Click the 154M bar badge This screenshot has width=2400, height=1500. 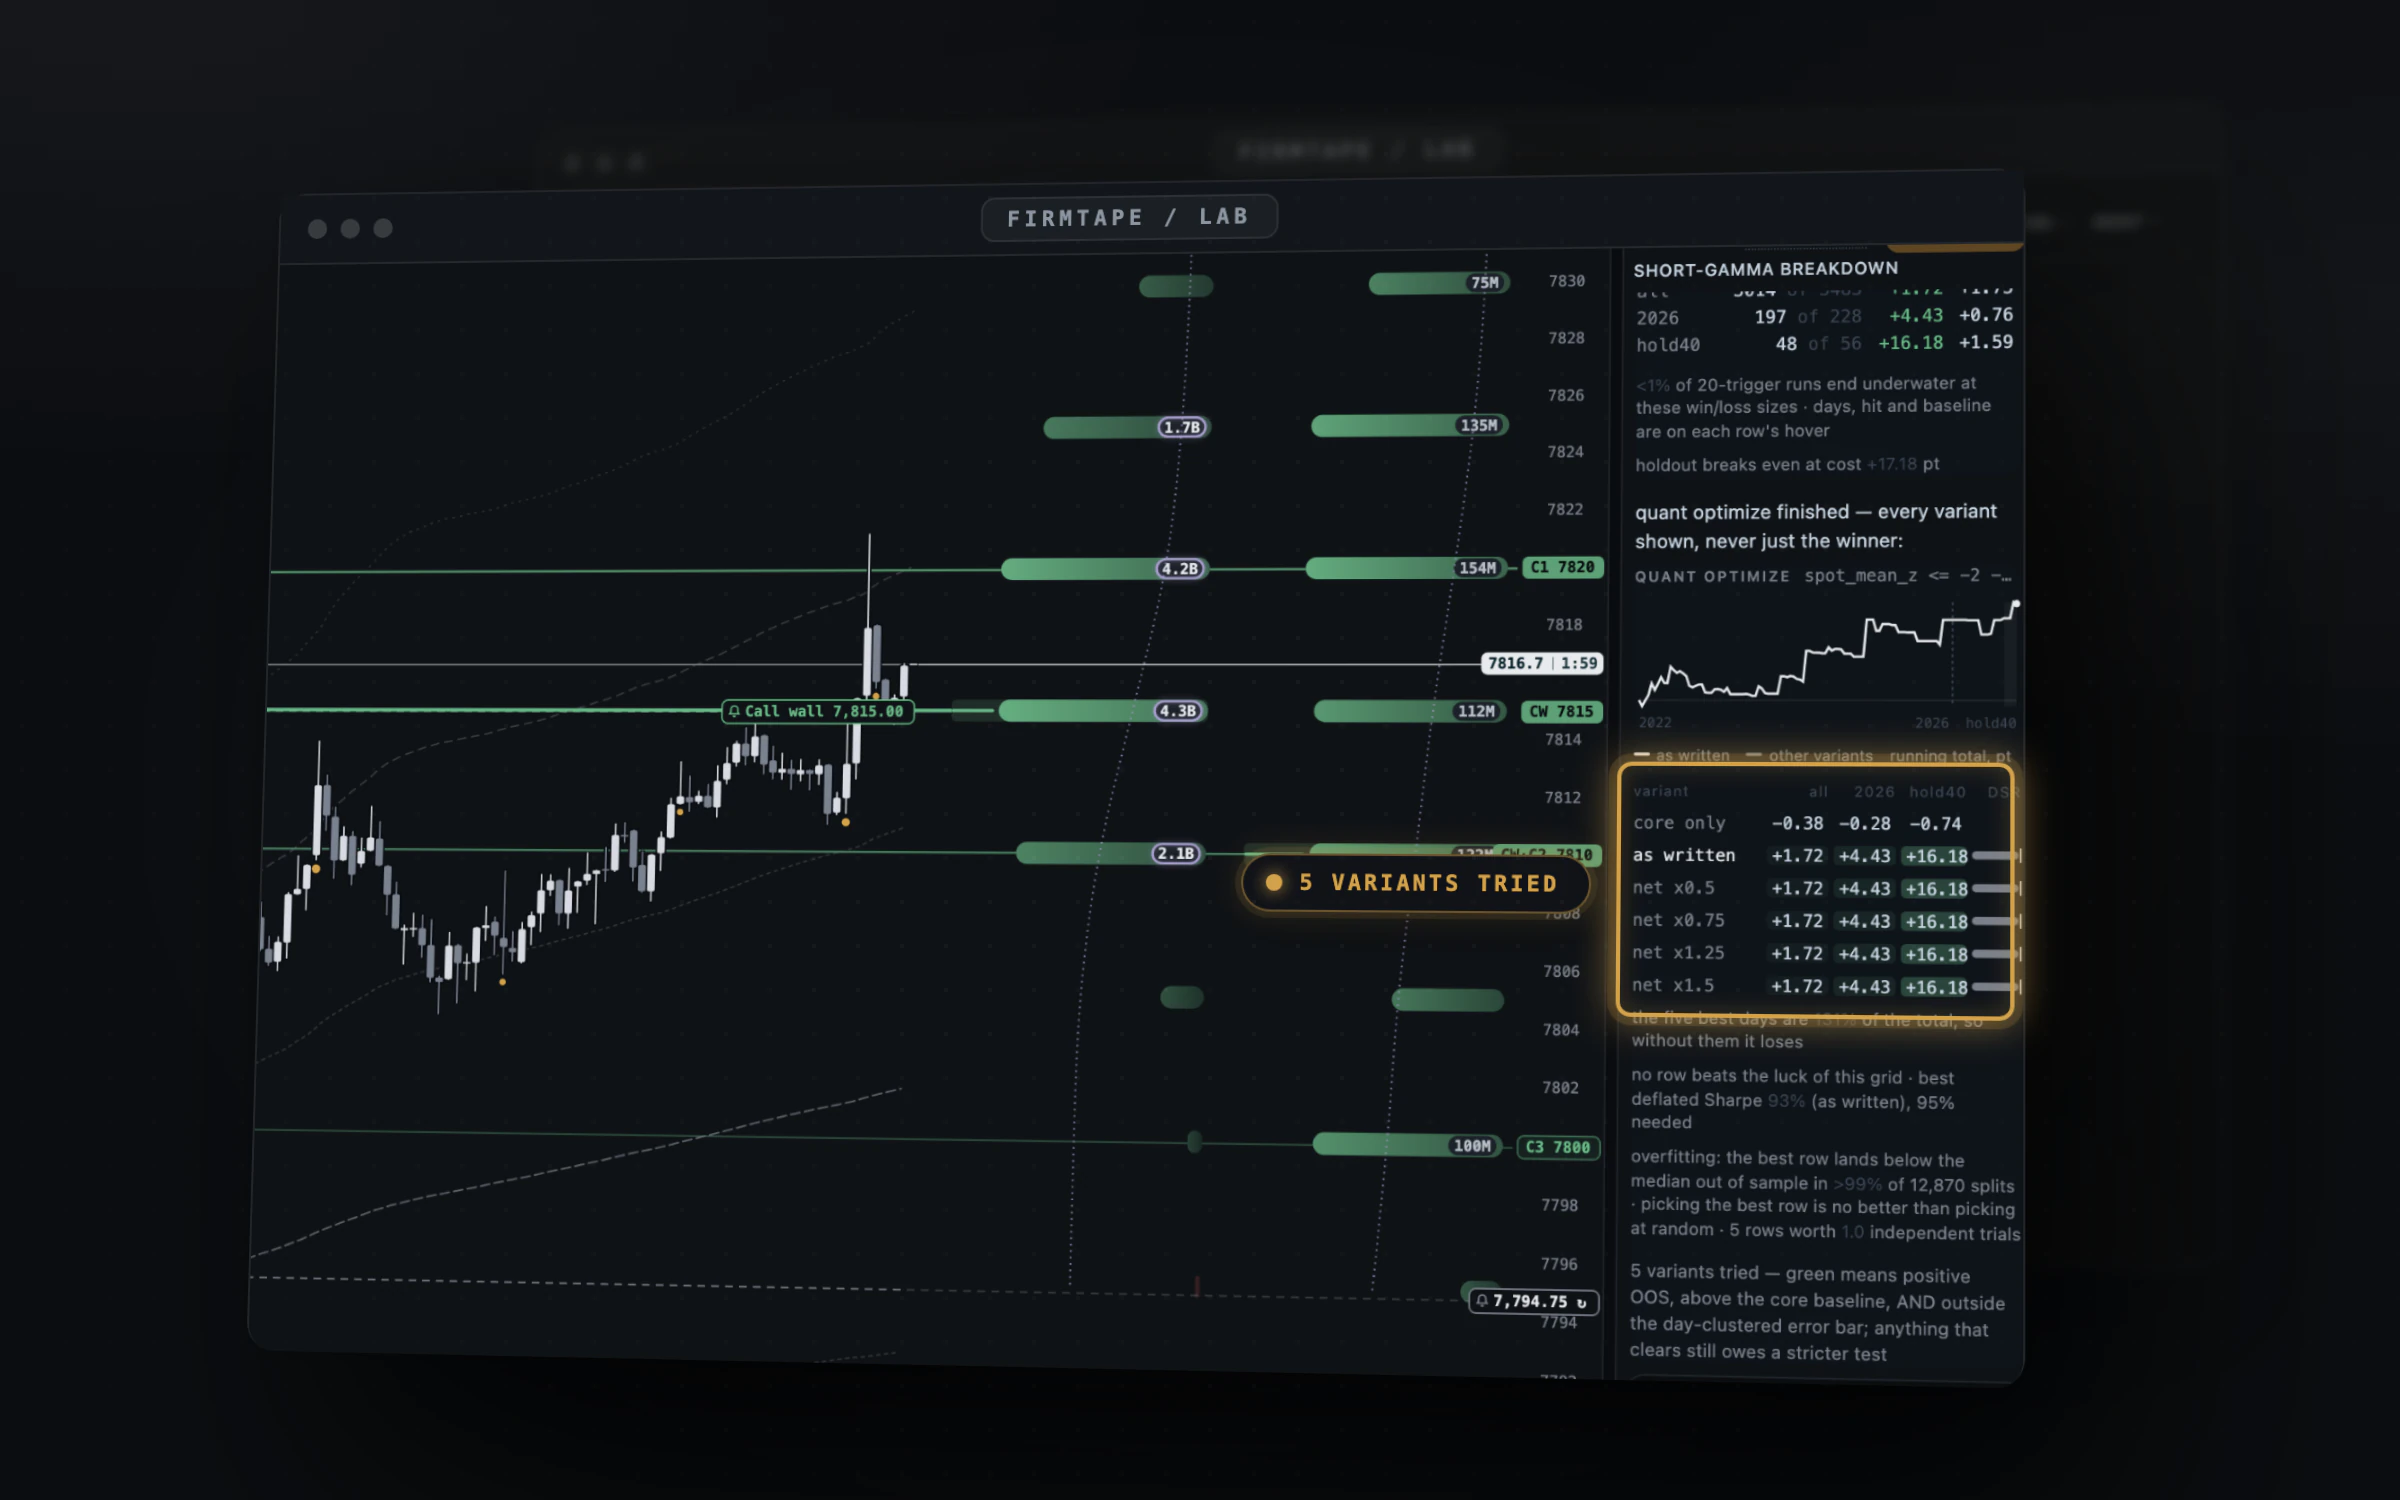tap(1477, 567)
